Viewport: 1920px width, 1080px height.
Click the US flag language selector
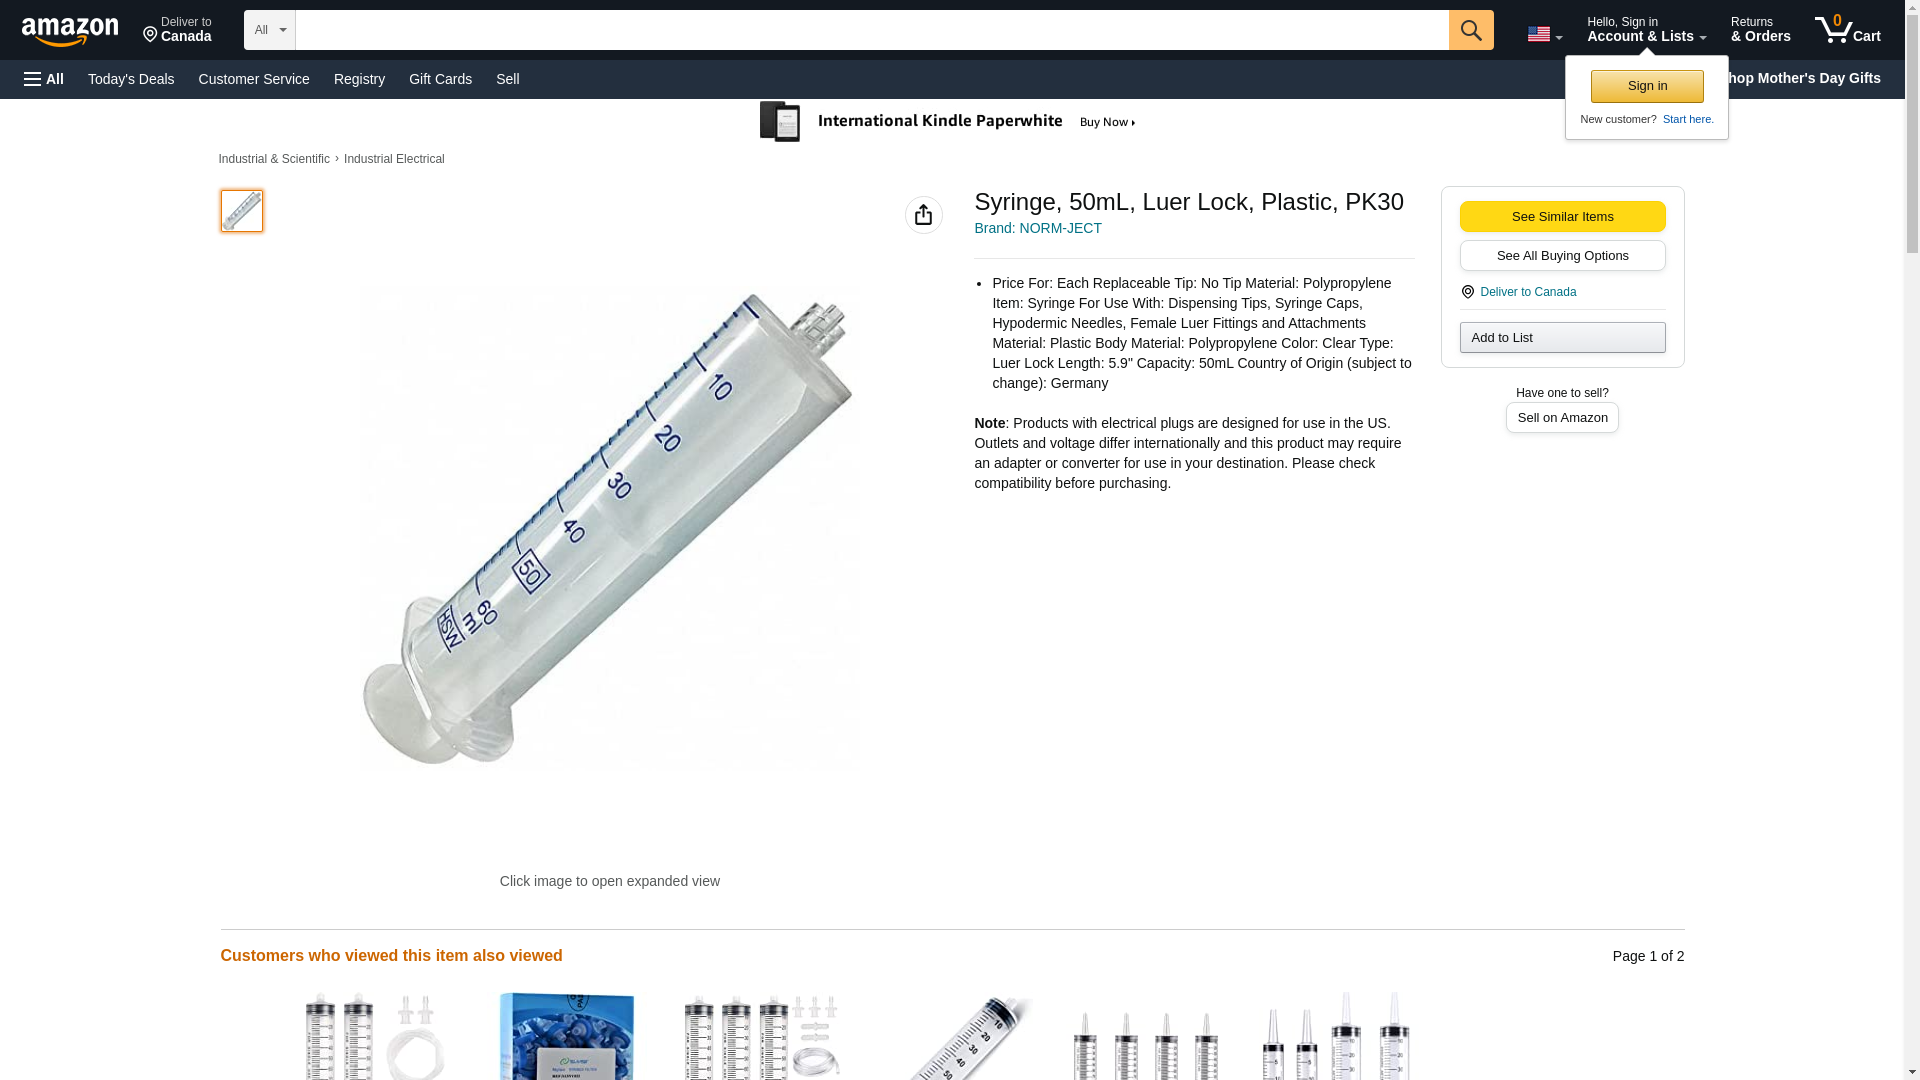click(x=1544, y=34)
